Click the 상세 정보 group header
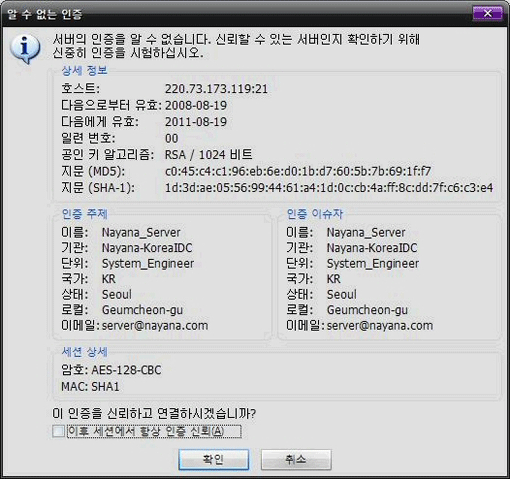Screen dimensions: 510x479 (85, 70)
